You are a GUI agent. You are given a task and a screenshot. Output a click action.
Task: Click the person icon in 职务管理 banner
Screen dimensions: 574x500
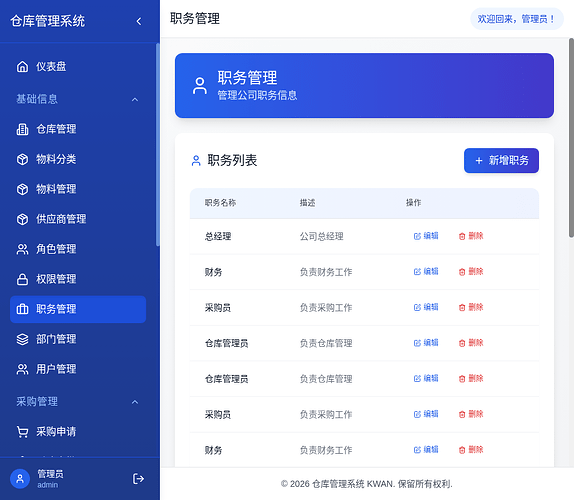click(200, 86)
